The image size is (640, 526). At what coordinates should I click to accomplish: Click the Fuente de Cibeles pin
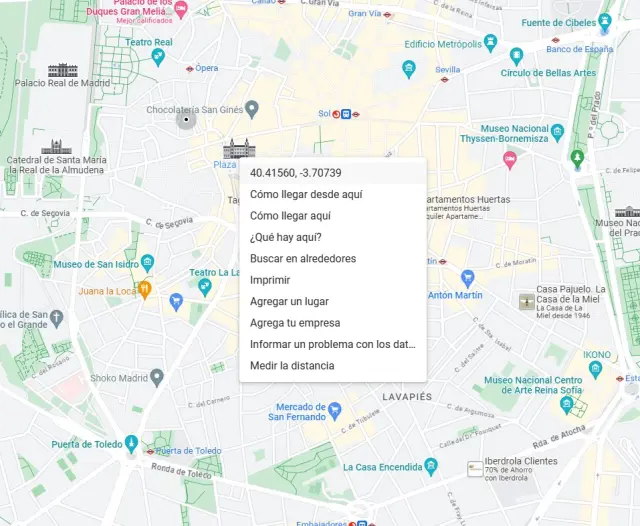click(604, 21)
